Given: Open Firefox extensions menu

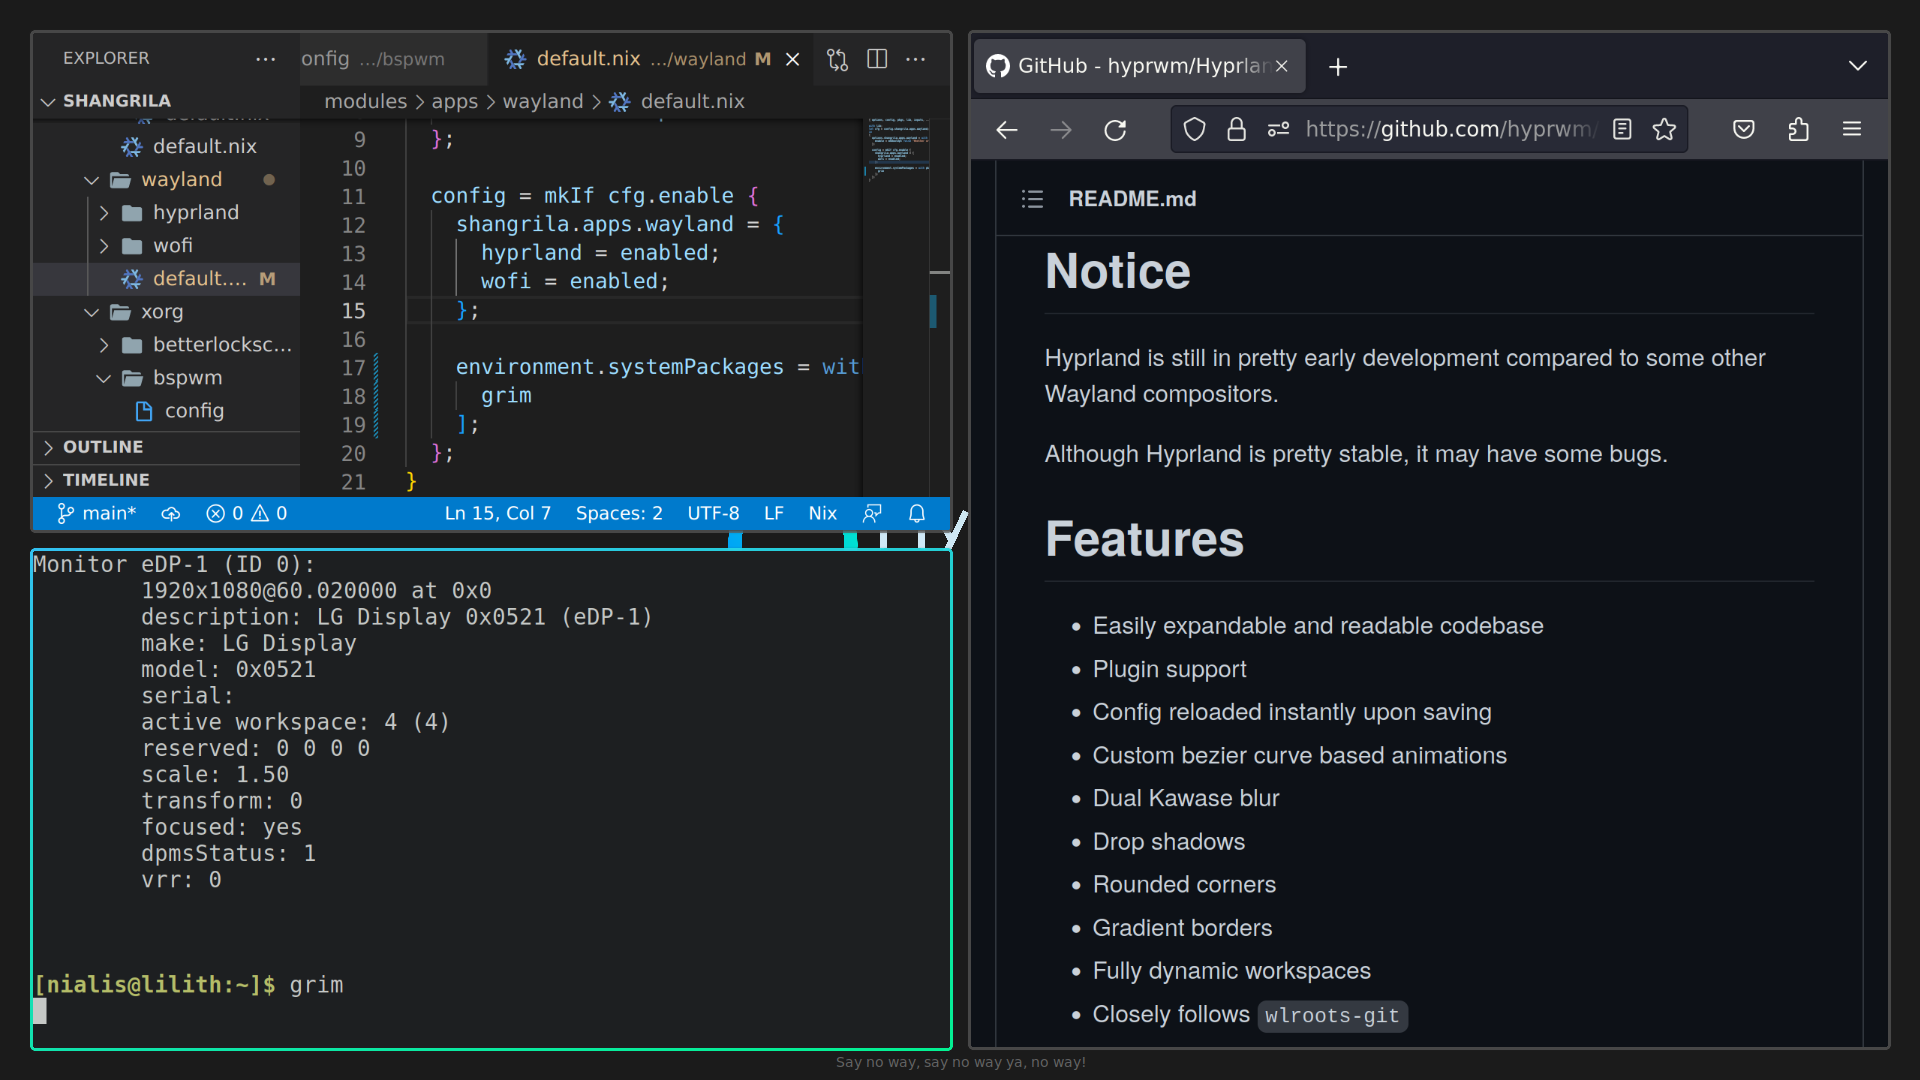Looking at the screenshot, I should tap(1798, 129).
